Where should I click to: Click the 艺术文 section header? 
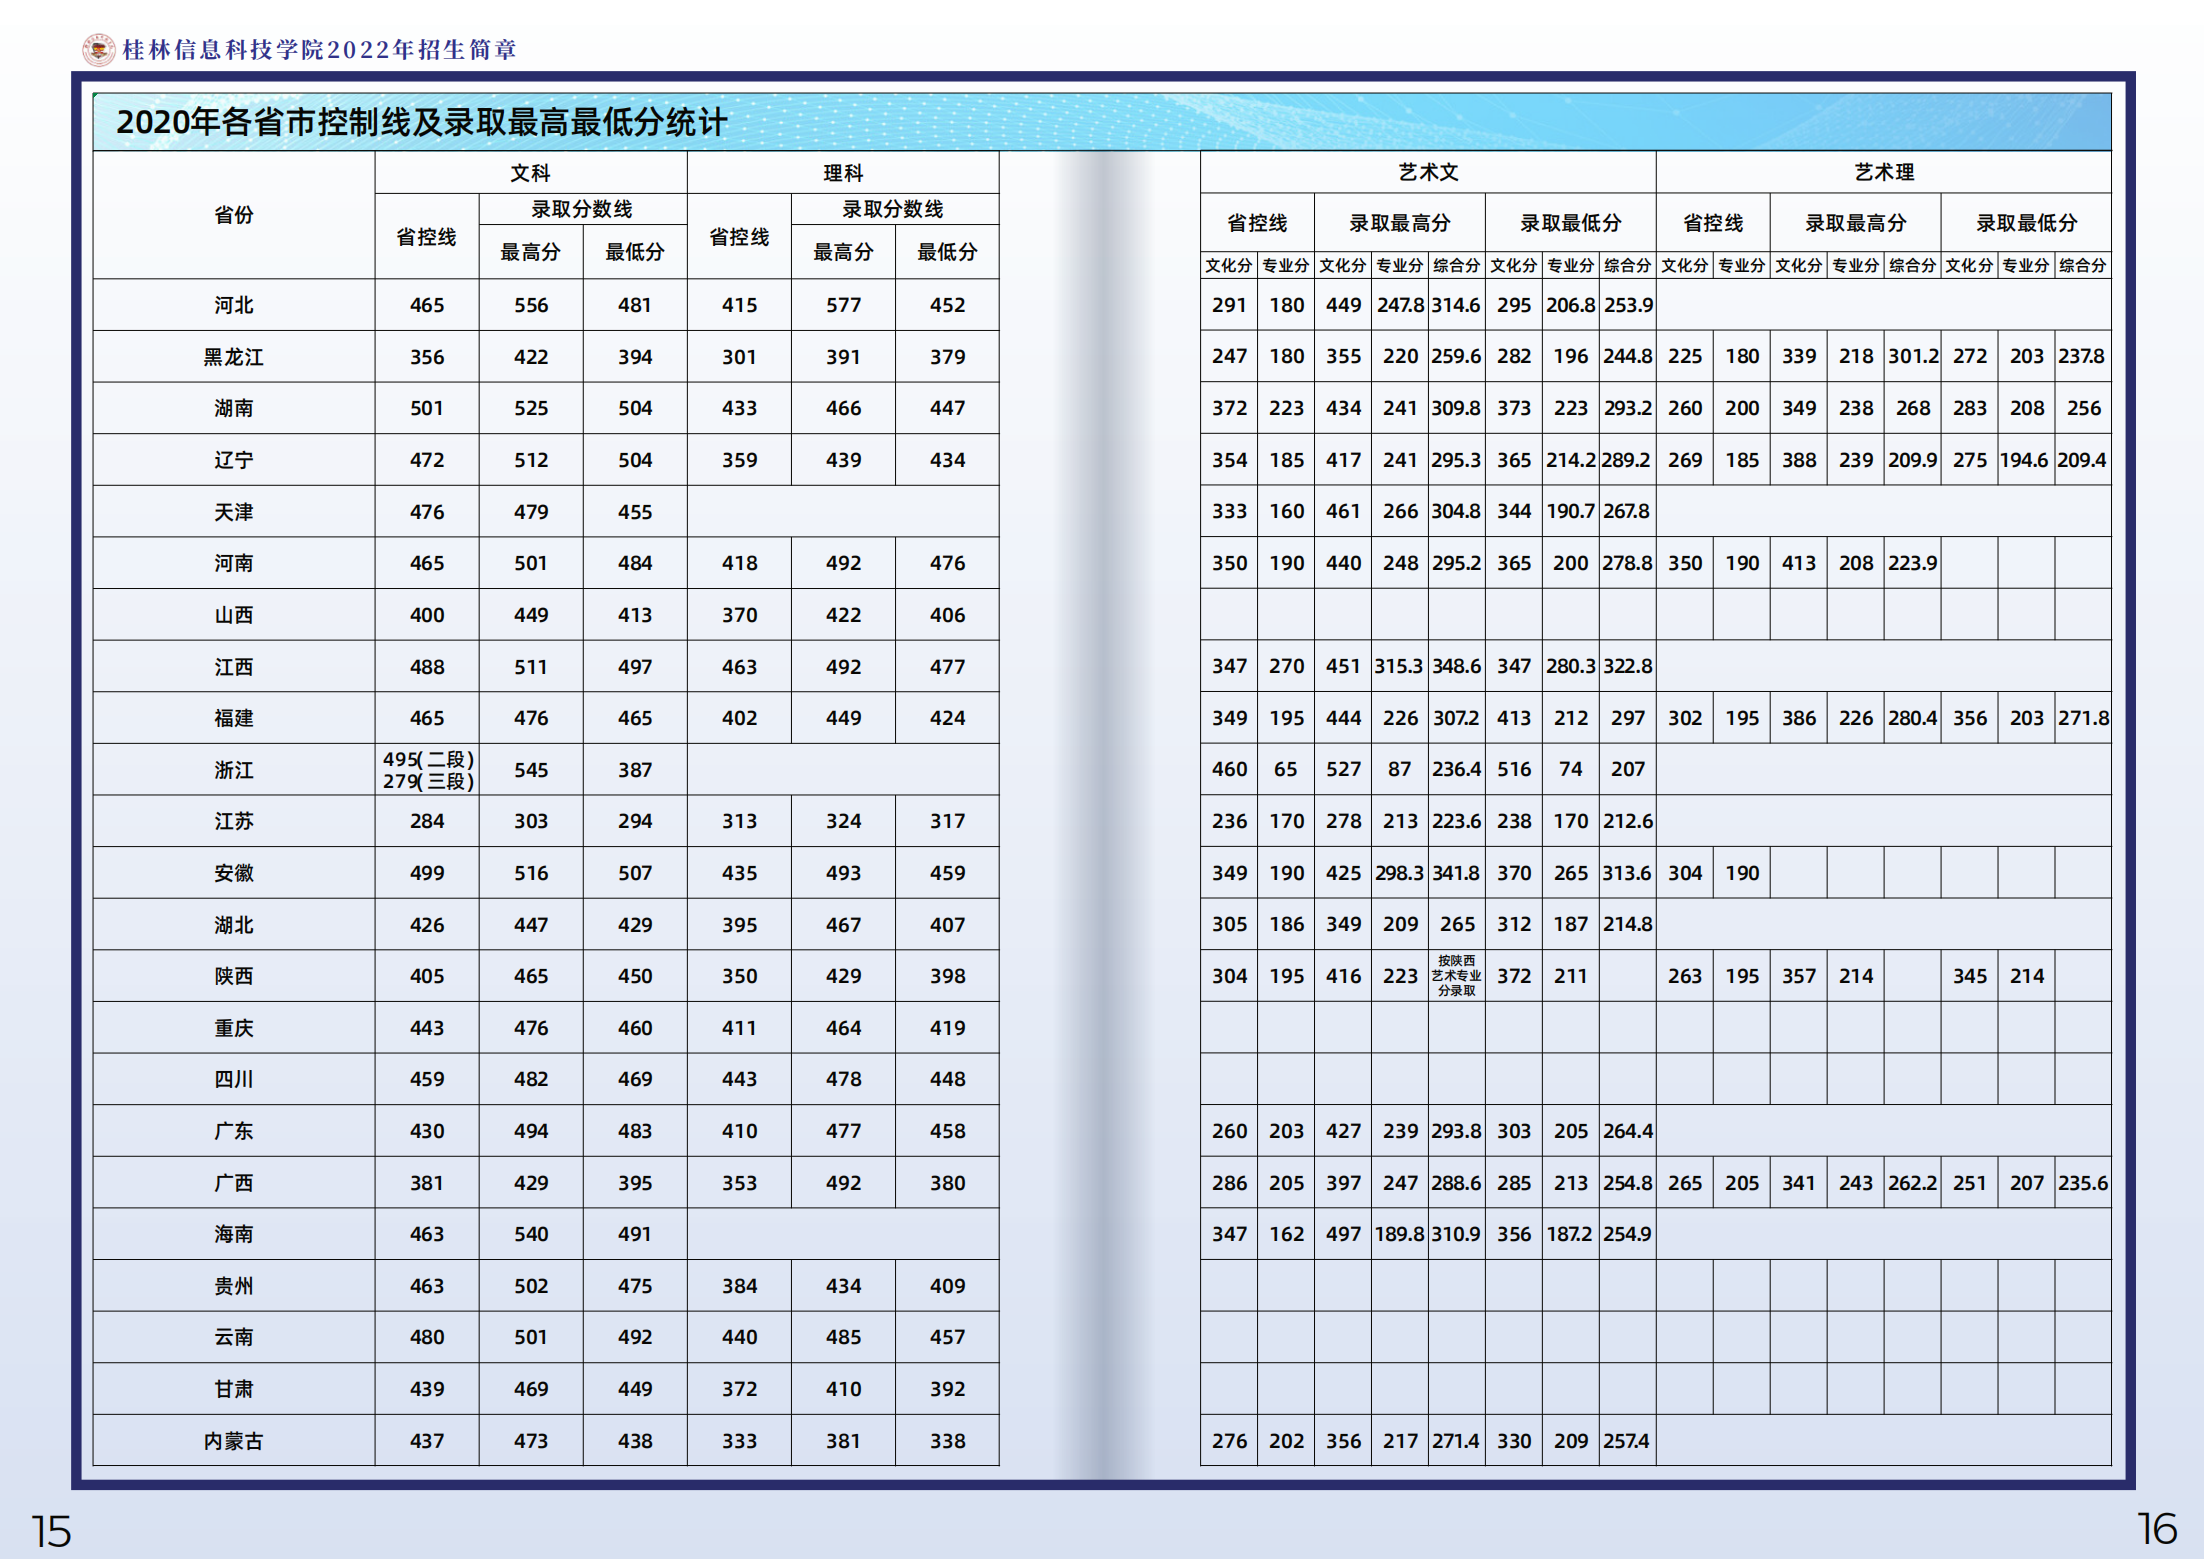[x=1427, y=172]
